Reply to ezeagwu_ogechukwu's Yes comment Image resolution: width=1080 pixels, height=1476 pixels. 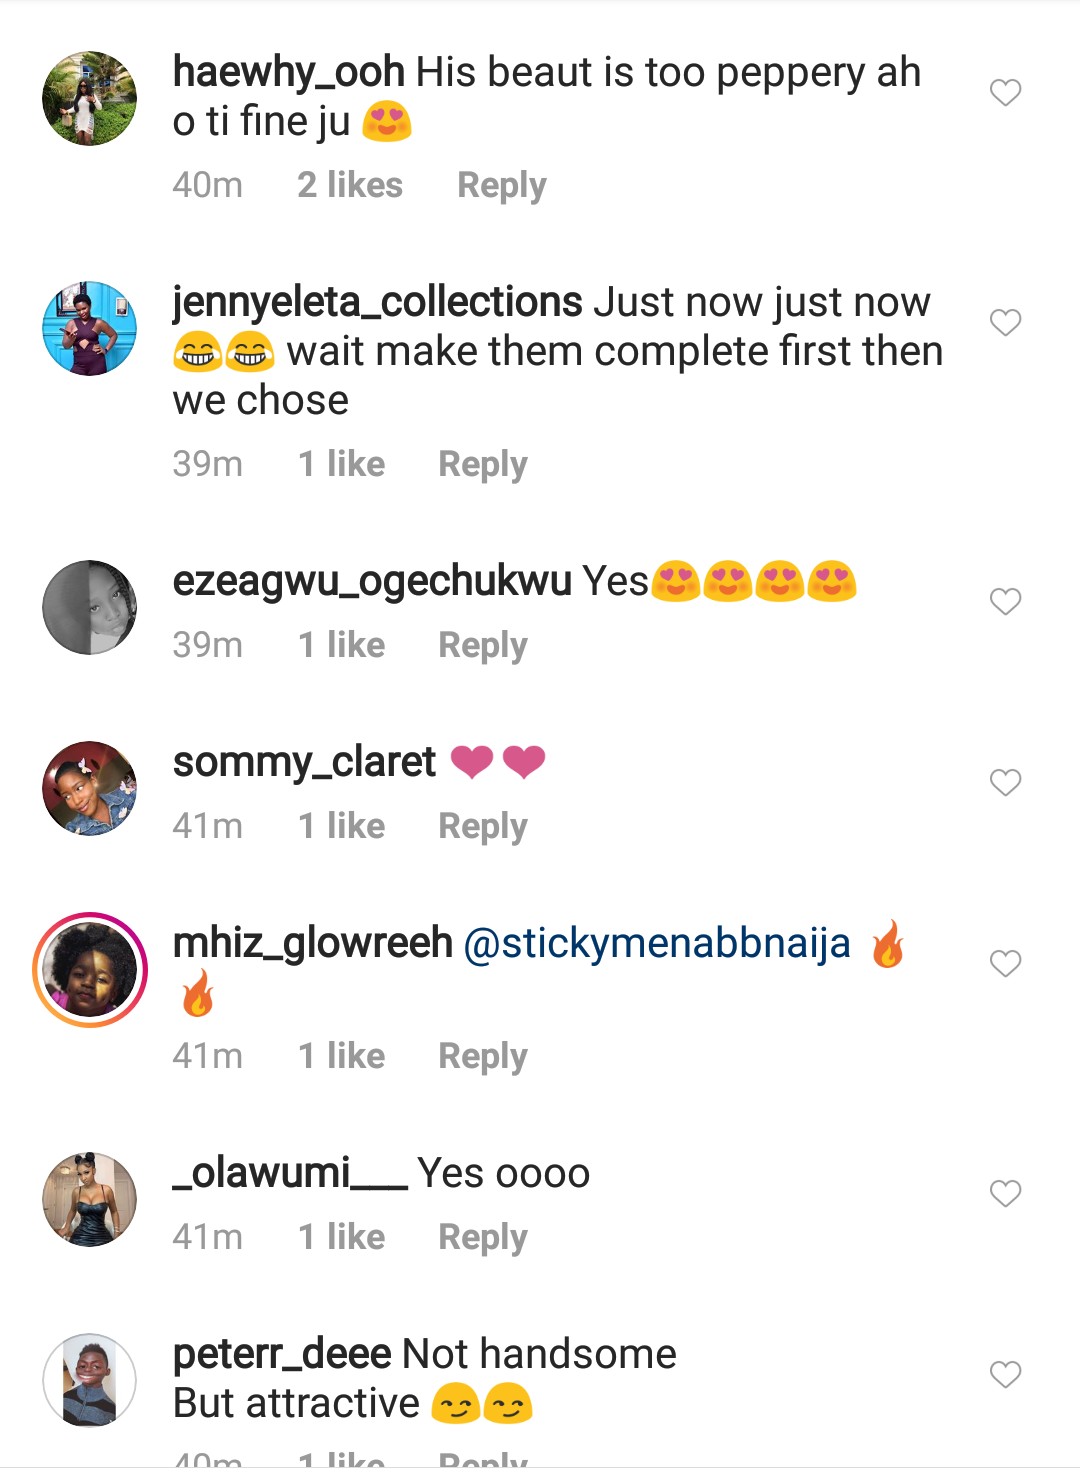pos(482,646)
